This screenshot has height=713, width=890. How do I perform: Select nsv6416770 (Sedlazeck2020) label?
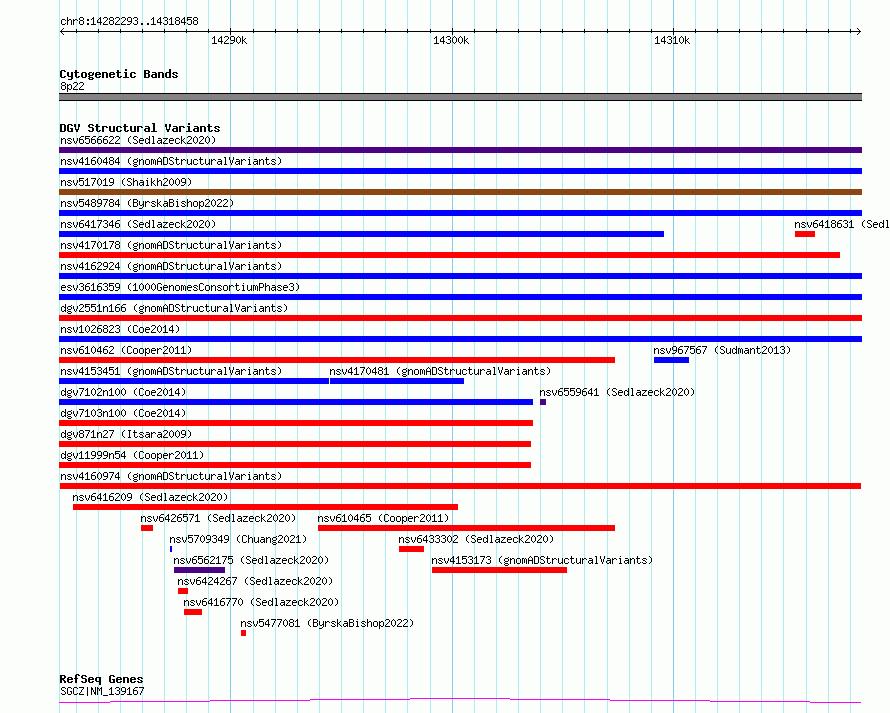tap(261, 602)
